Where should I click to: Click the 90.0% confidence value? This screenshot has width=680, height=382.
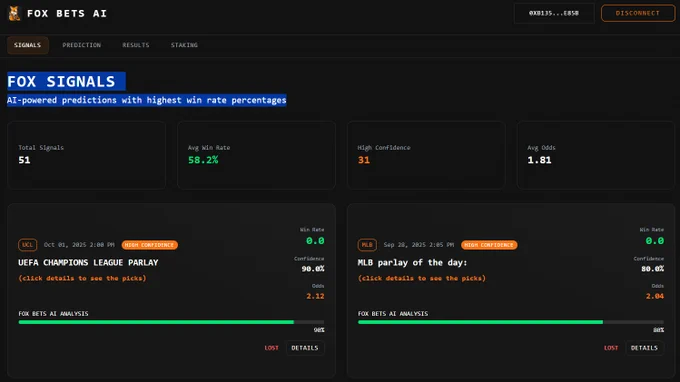(x=313, y=269)
